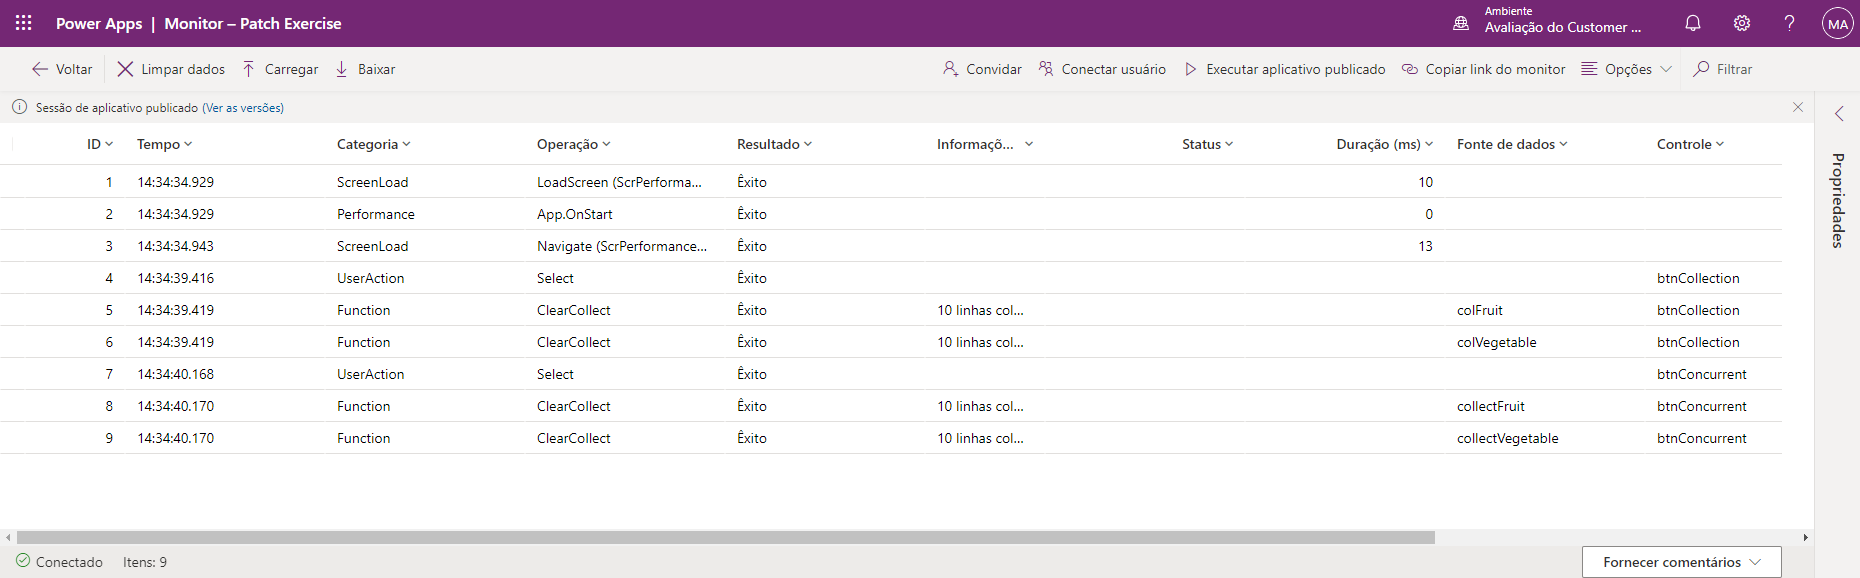Select the LoadScreen (ScrPerforma... row

click(891, 182)
